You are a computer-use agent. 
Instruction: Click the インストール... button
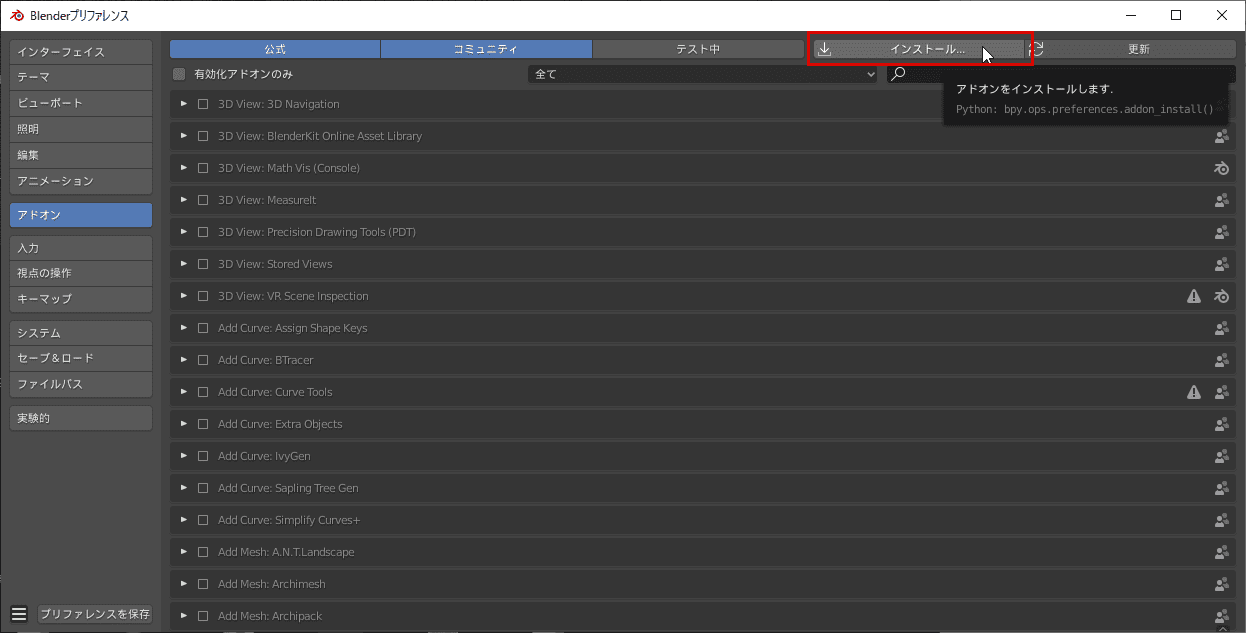point(918,49)
